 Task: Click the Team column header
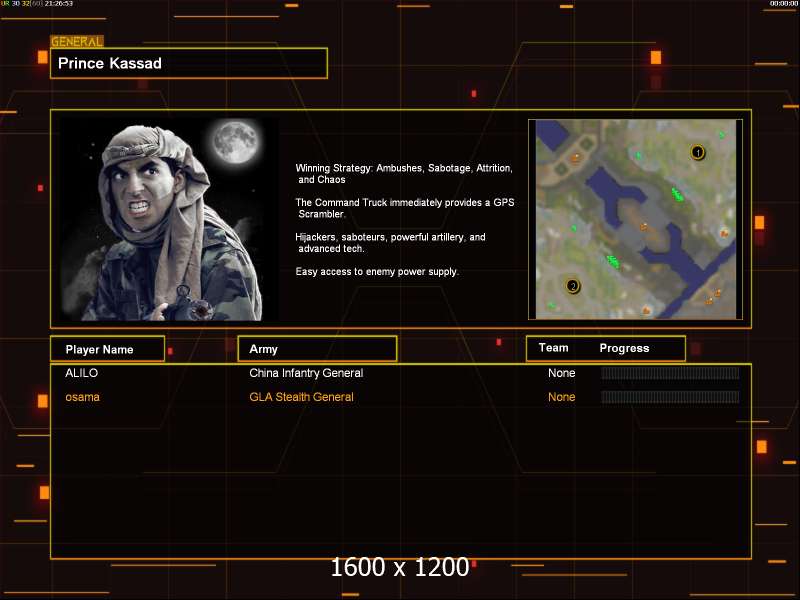pos(553,348)
